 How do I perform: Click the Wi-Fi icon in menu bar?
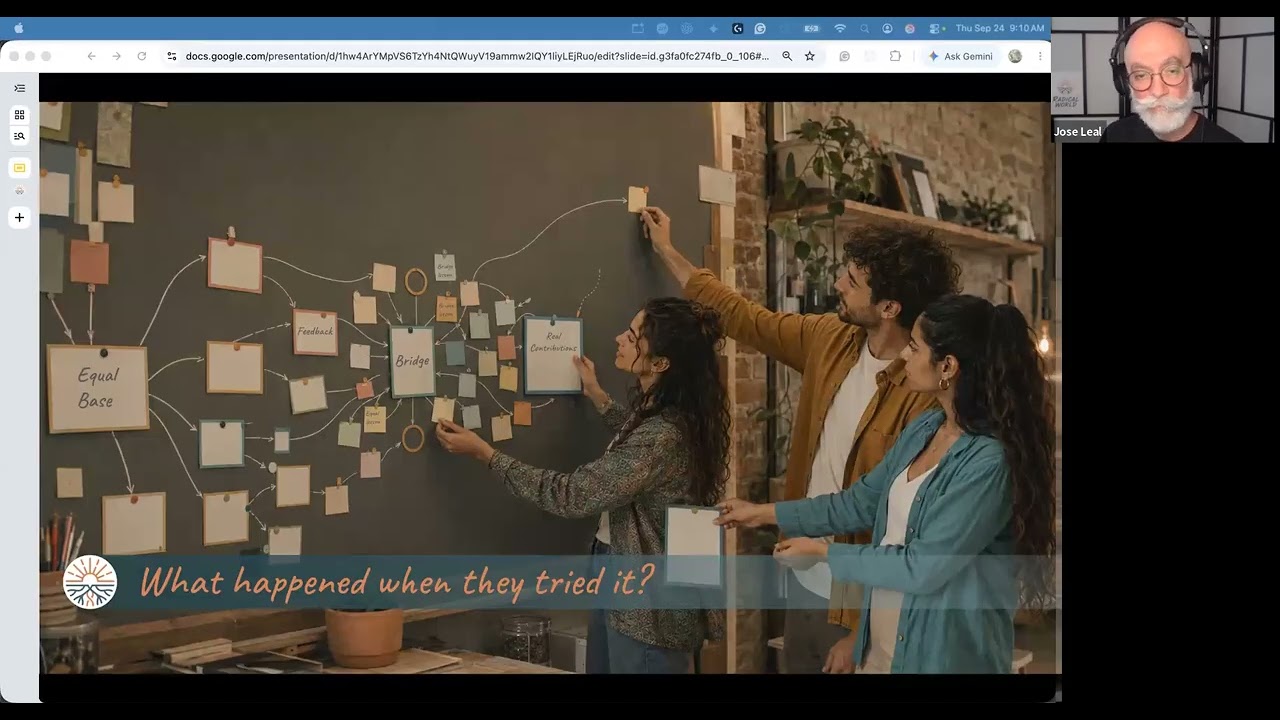click(840, 28)
